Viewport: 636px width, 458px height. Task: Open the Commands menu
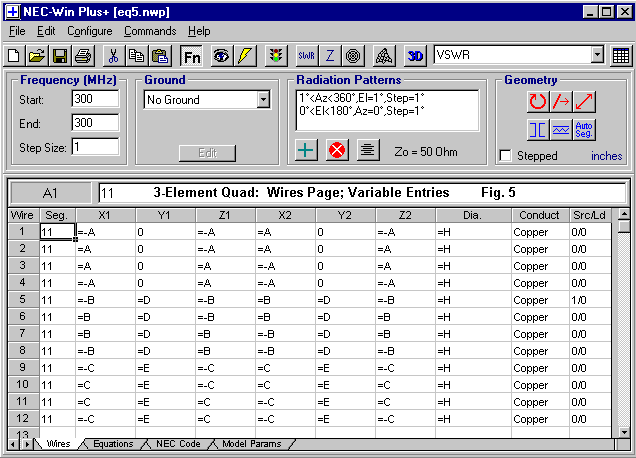(x=150, y=31)
